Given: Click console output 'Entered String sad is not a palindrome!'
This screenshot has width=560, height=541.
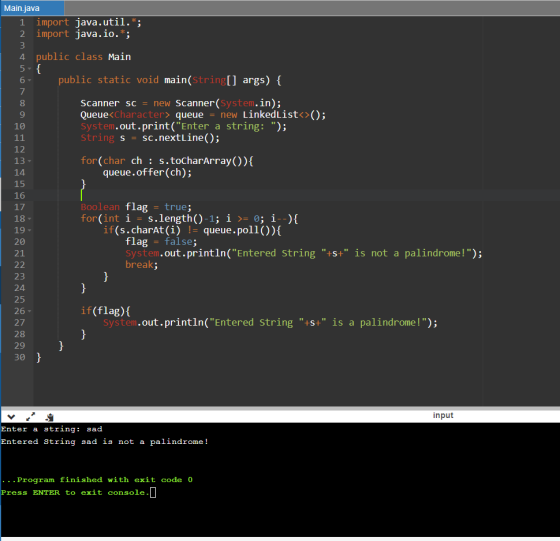Looking at the screenshot, I should 105,442.
